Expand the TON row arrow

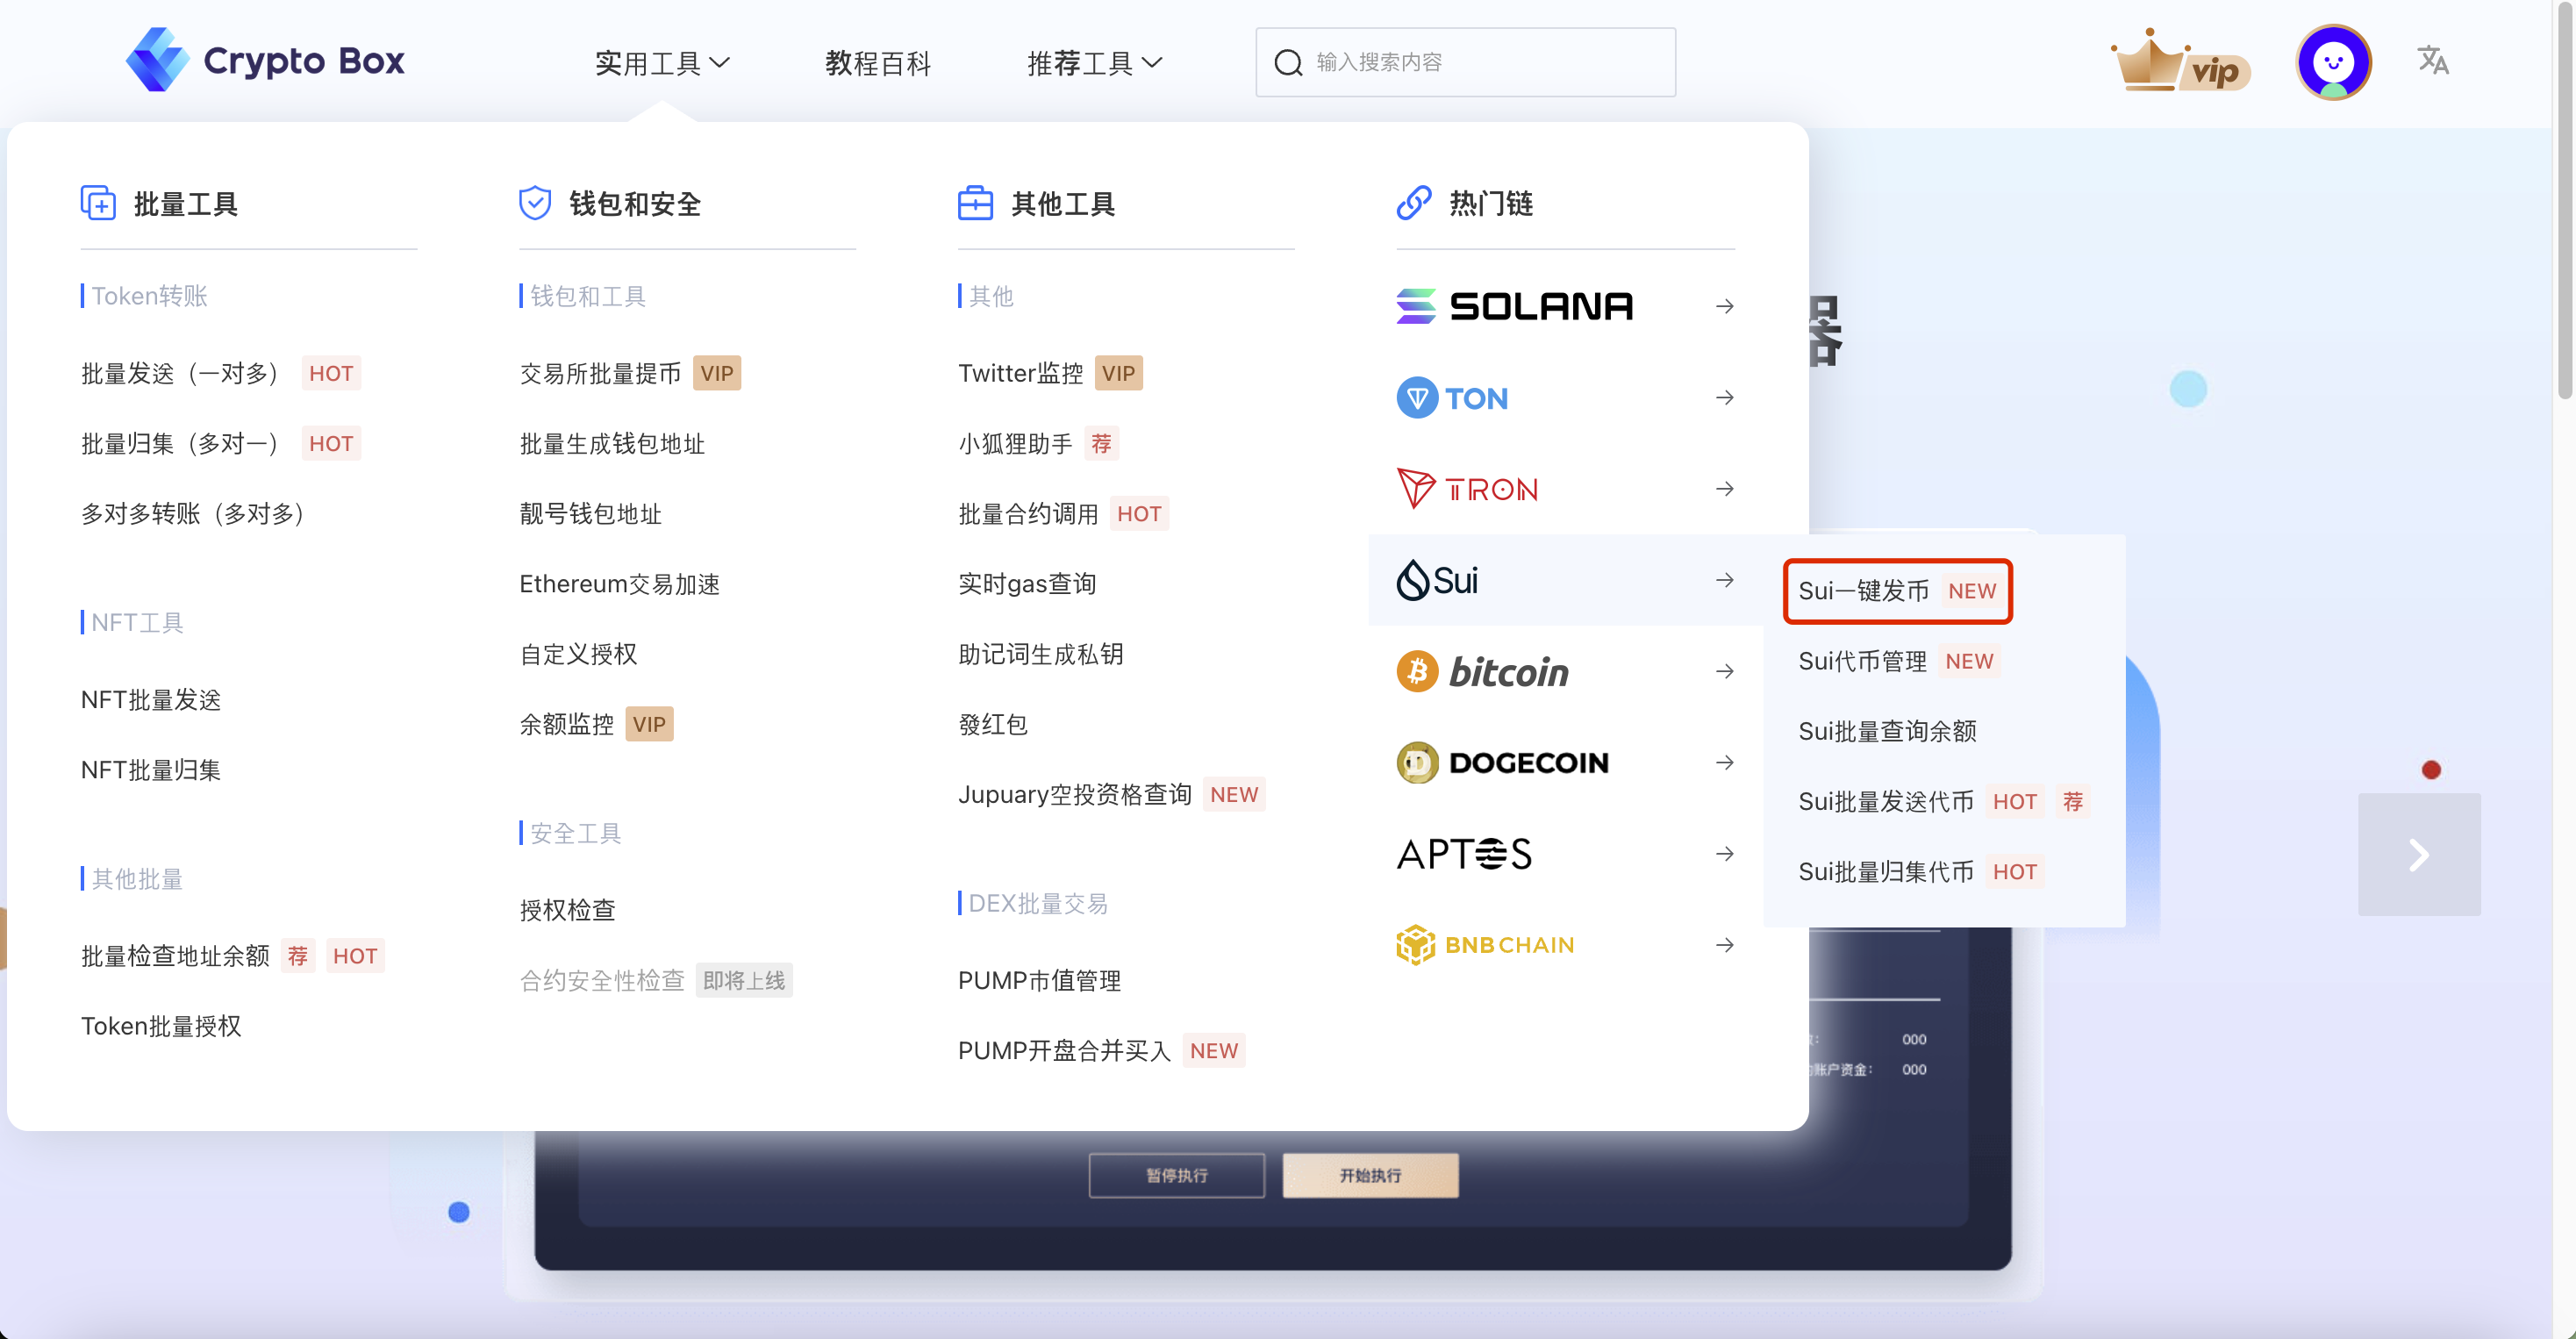[x=1724, y=398]
